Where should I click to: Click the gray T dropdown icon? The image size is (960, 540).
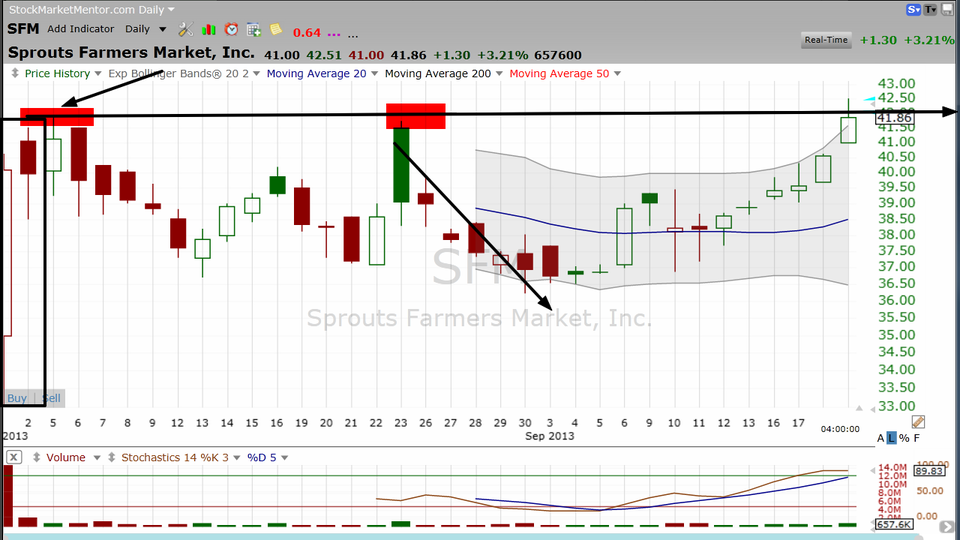[931, 9]
